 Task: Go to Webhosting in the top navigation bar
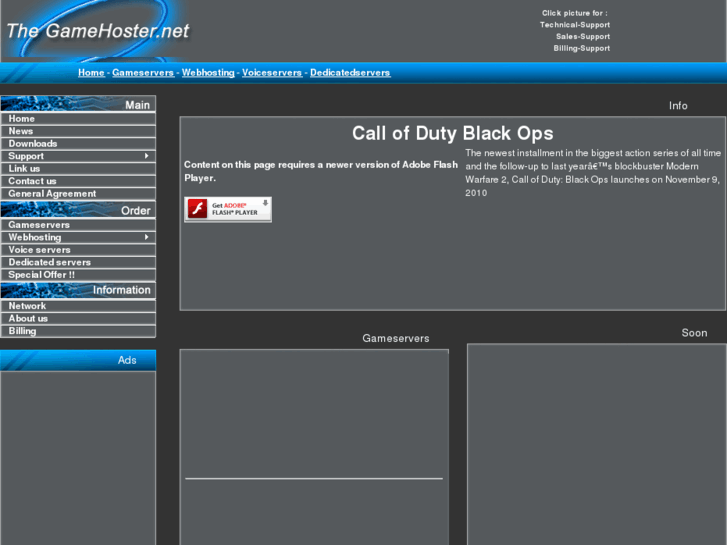click(208, 73)
